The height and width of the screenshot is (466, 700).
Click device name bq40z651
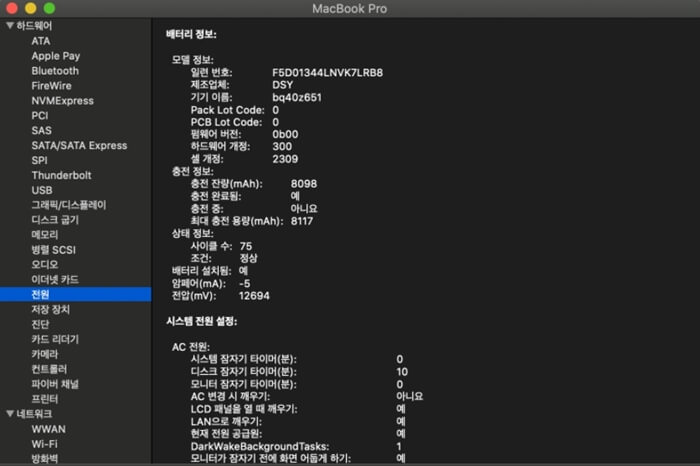(297, 97)
